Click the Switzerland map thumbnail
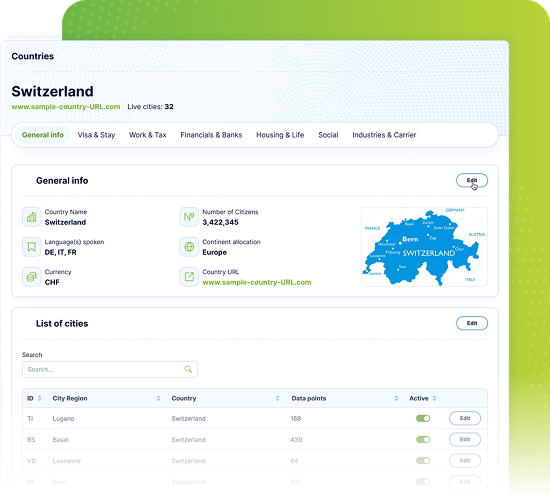Image resolution: width=550 pixels, height=497 pixels. (424, 247)
